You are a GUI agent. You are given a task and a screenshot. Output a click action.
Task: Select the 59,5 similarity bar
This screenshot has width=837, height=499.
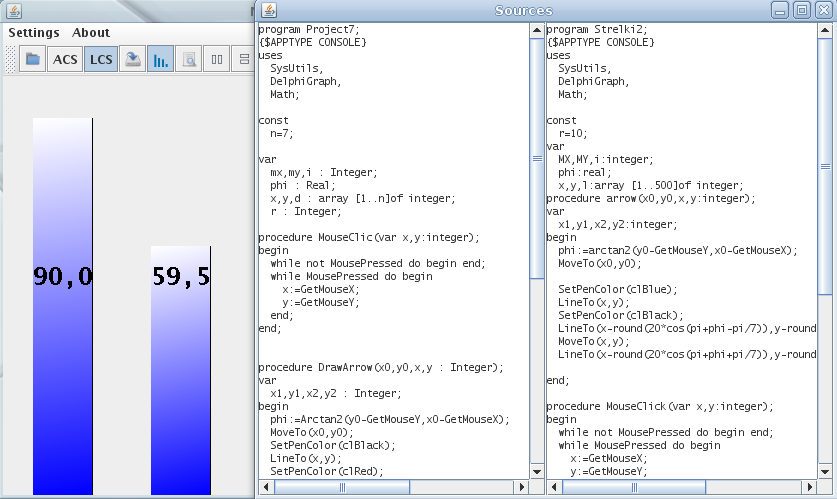pyautogui.click(x=181, y=370)
